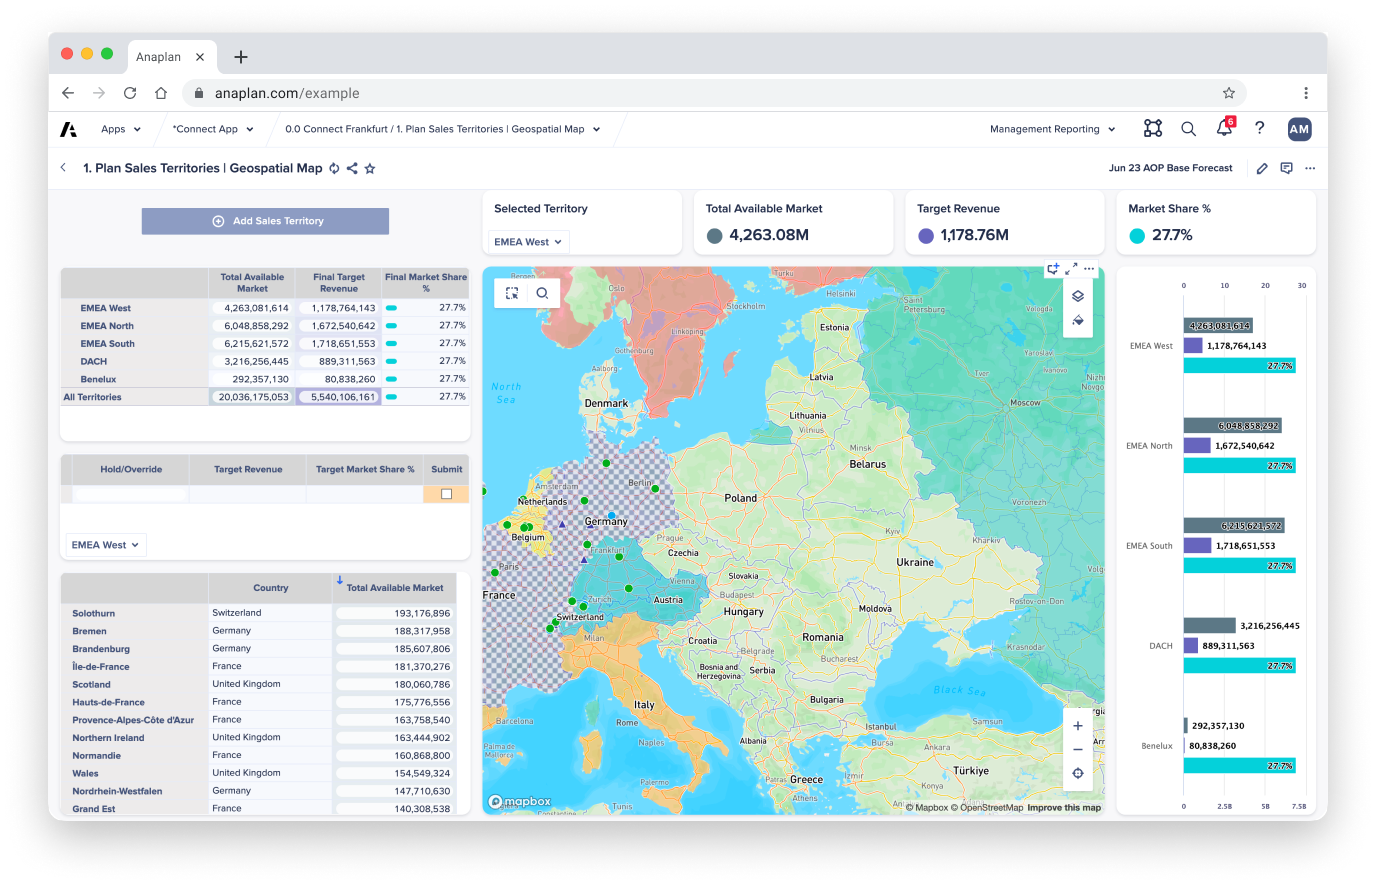Sort by the Total Available Market column header
The image size is (1376, 885).
pyautogui.click(x=395, y=588)
